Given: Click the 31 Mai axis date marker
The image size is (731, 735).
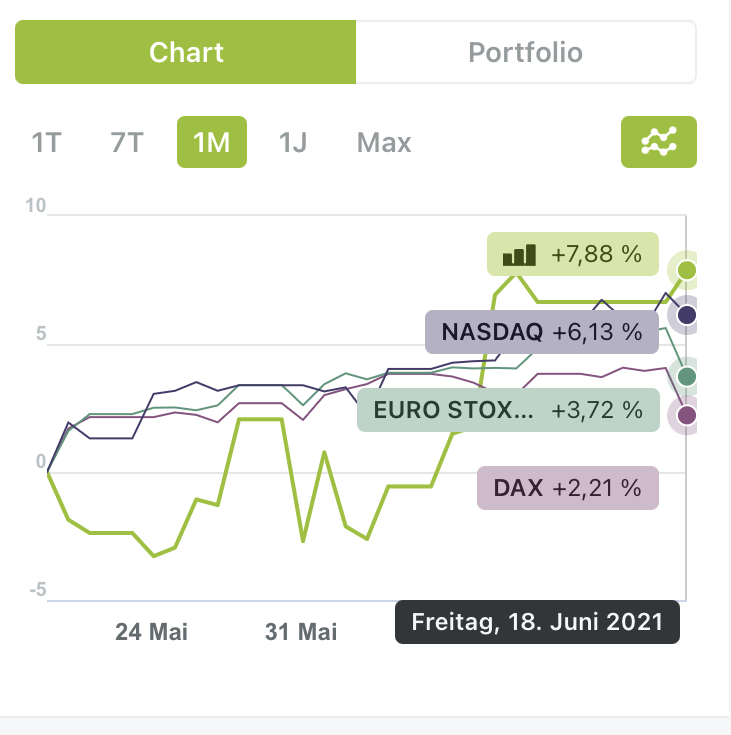Looking at the screenshot, I should pos(301,632).
